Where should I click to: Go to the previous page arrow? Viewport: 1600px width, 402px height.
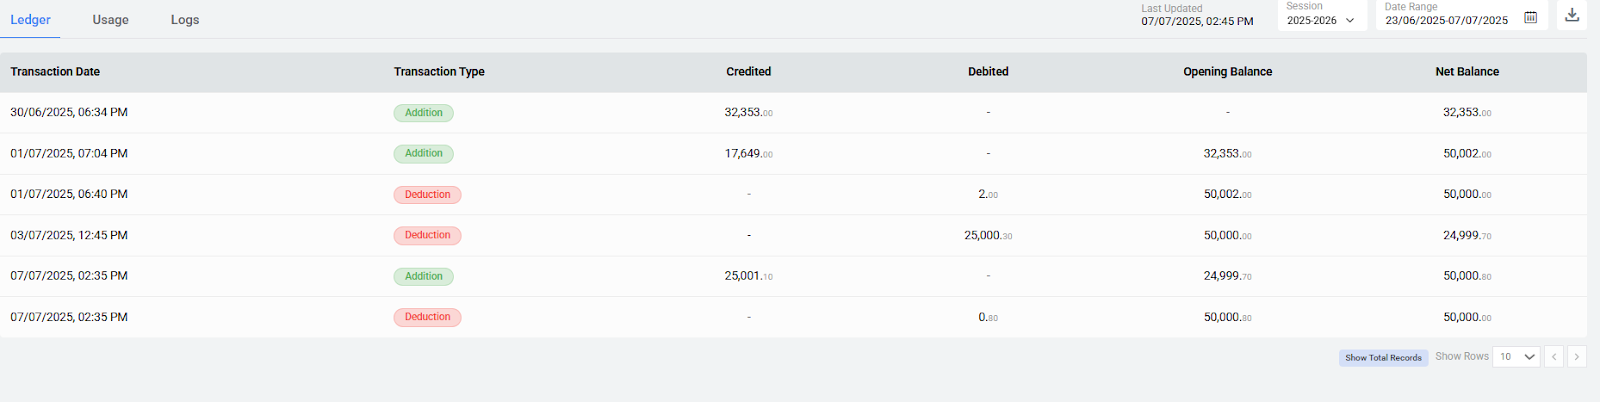coord(1554,357)
